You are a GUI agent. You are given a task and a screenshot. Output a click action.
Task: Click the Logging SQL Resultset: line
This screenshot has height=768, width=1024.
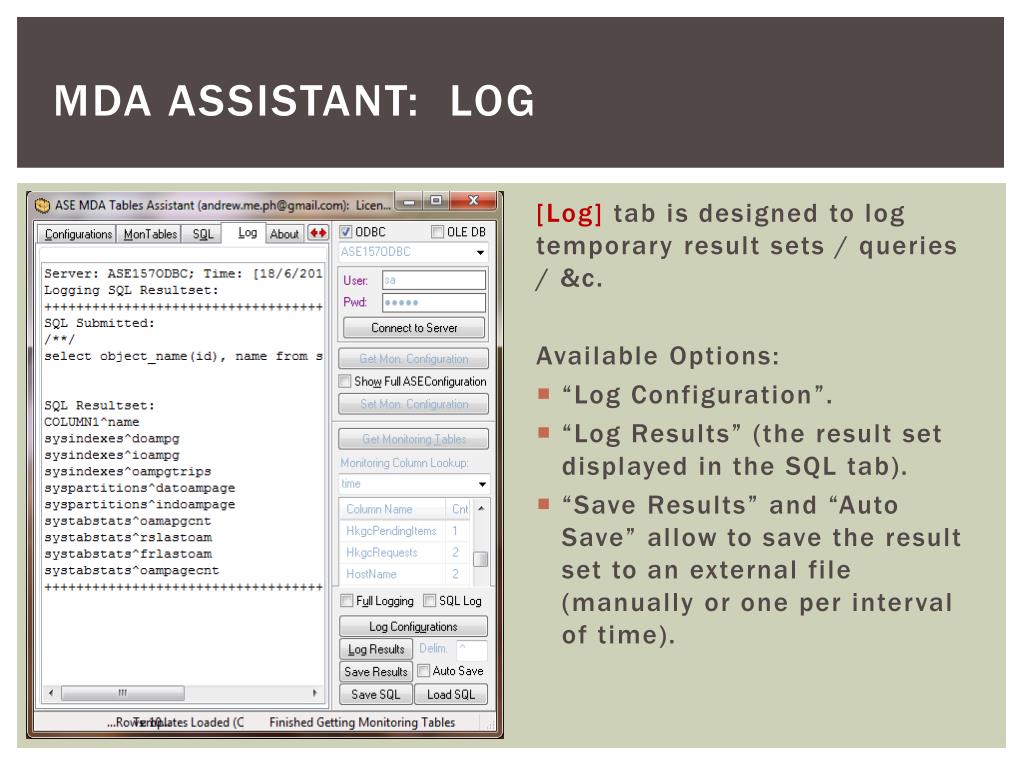click(x=131, y=290)
